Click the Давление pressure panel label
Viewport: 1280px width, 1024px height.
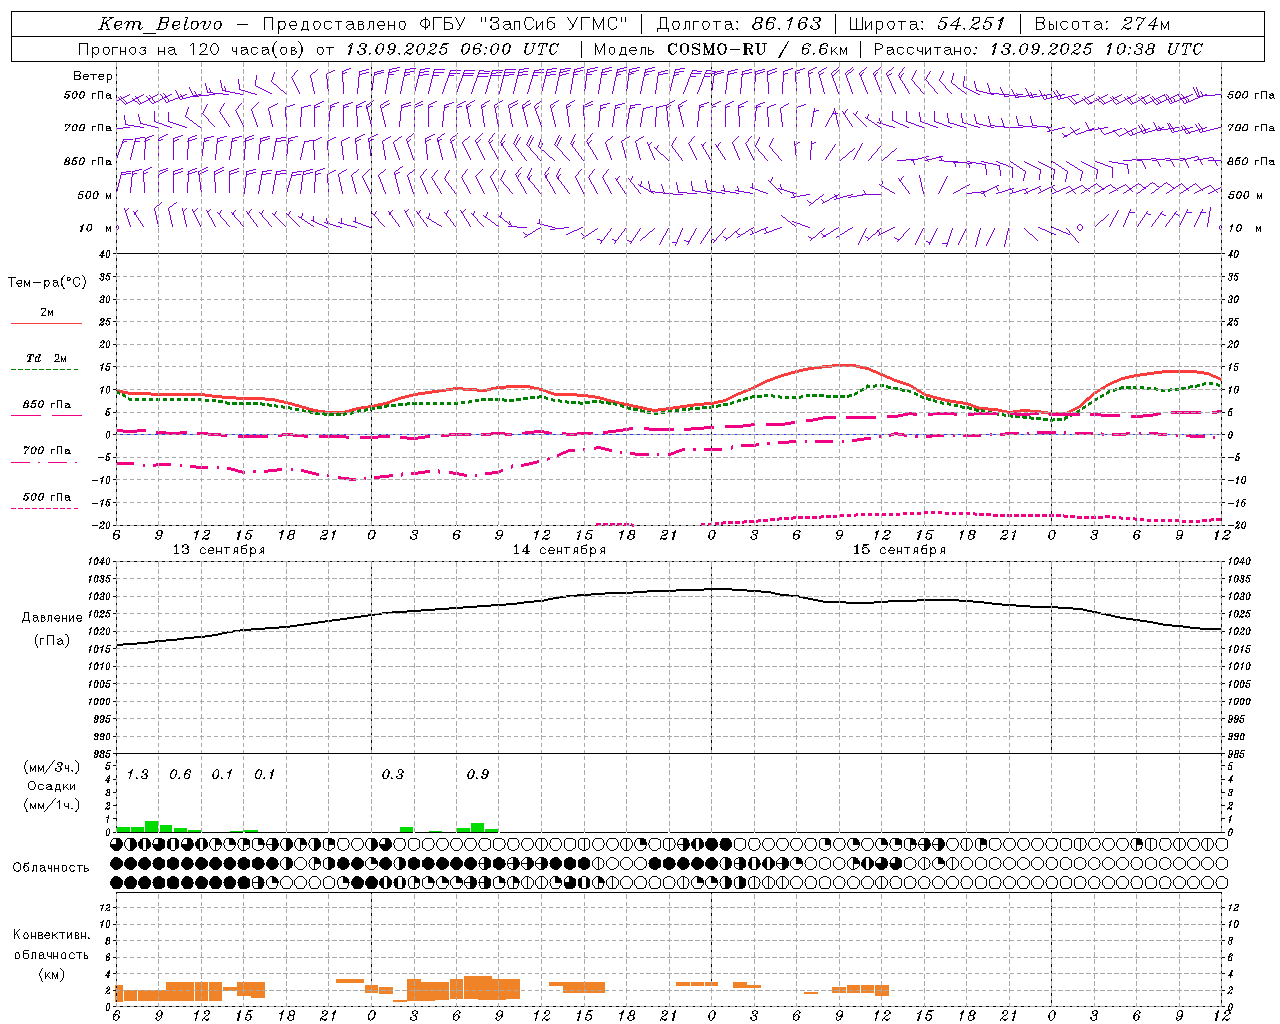click(x=51, y=618)
